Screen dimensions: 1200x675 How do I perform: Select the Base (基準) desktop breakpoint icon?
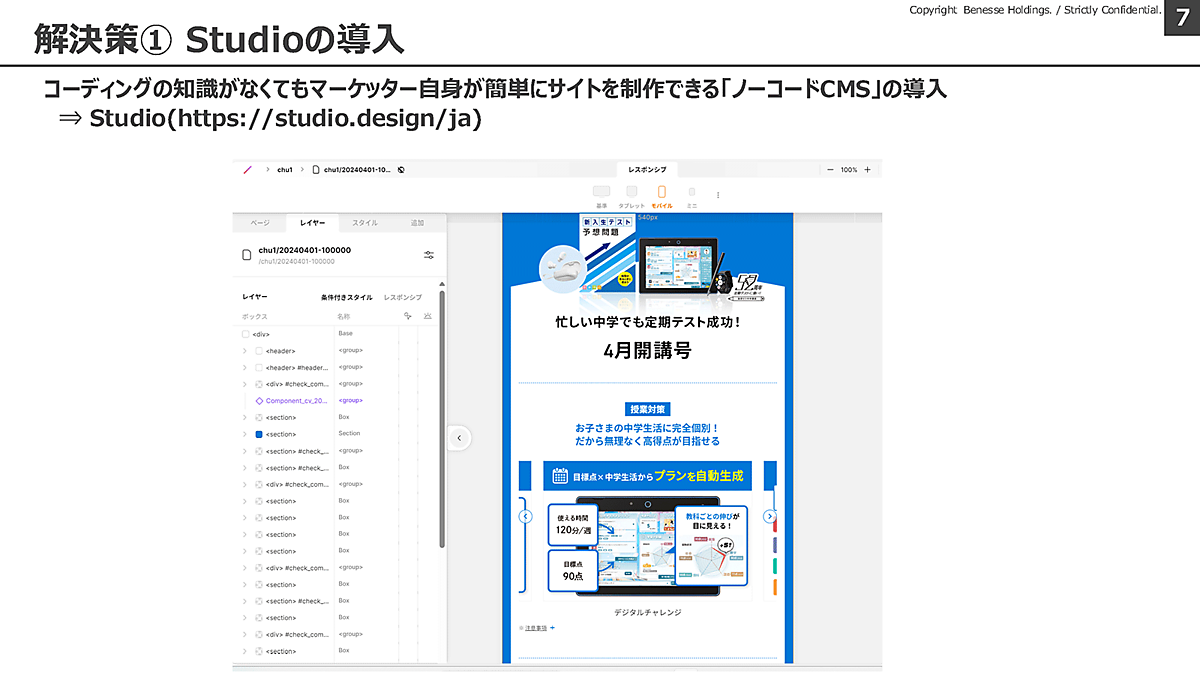(x=601, y=192)
